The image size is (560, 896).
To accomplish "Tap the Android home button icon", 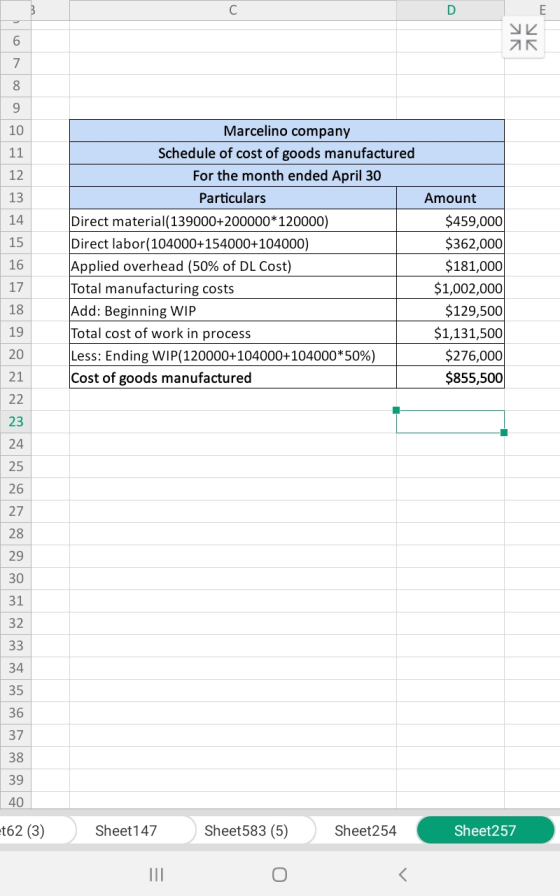I will (279, 874).
